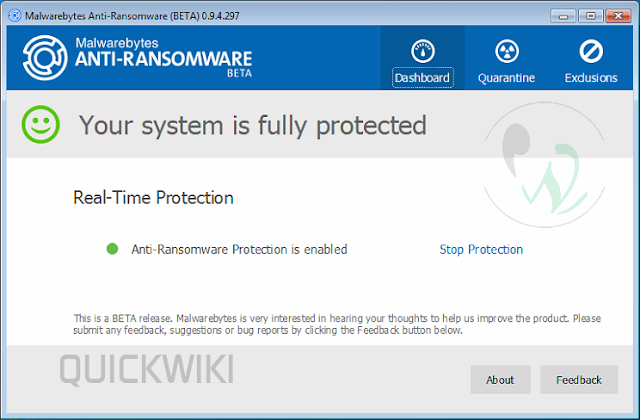Click the Malwarebytes maze logo in header
640x420 pixels.
pyautogui.click(x=45, y=58)
